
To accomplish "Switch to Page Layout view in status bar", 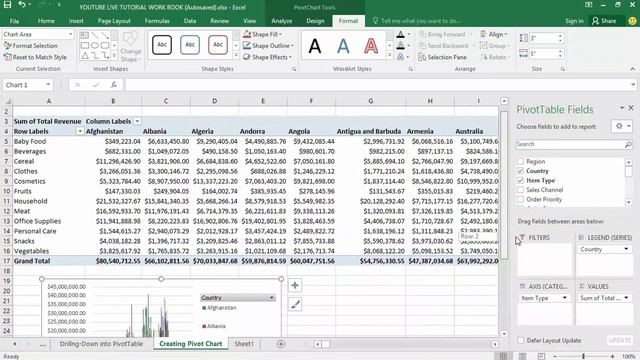I will 522,356.
